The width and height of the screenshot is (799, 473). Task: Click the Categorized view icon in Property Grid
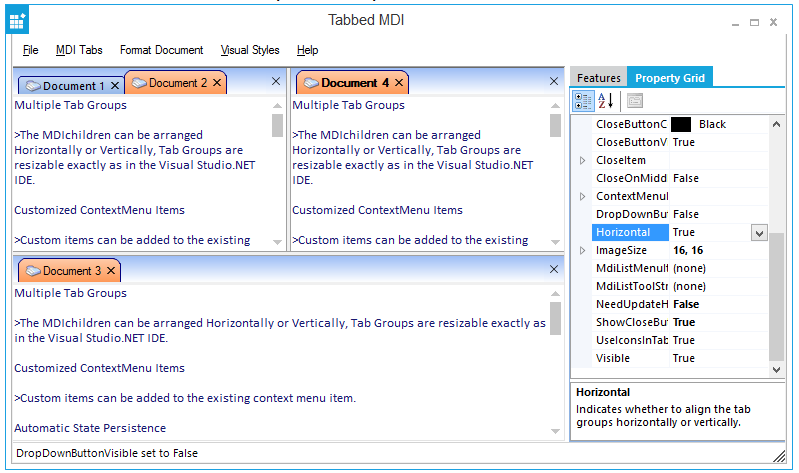click(583, 100)
